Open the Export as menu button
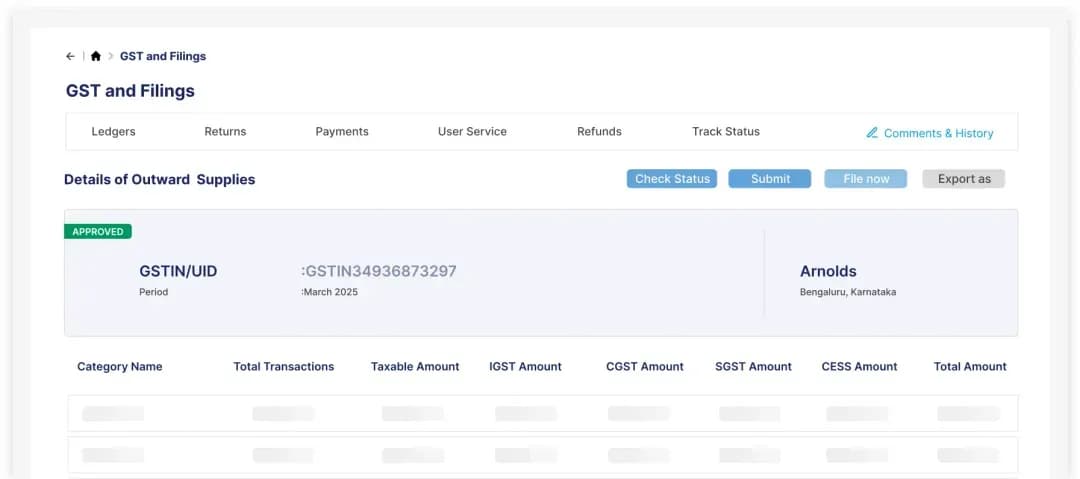Image resolution: width=1080 pixels, height=479 pixels. click(x=964, y=179)
